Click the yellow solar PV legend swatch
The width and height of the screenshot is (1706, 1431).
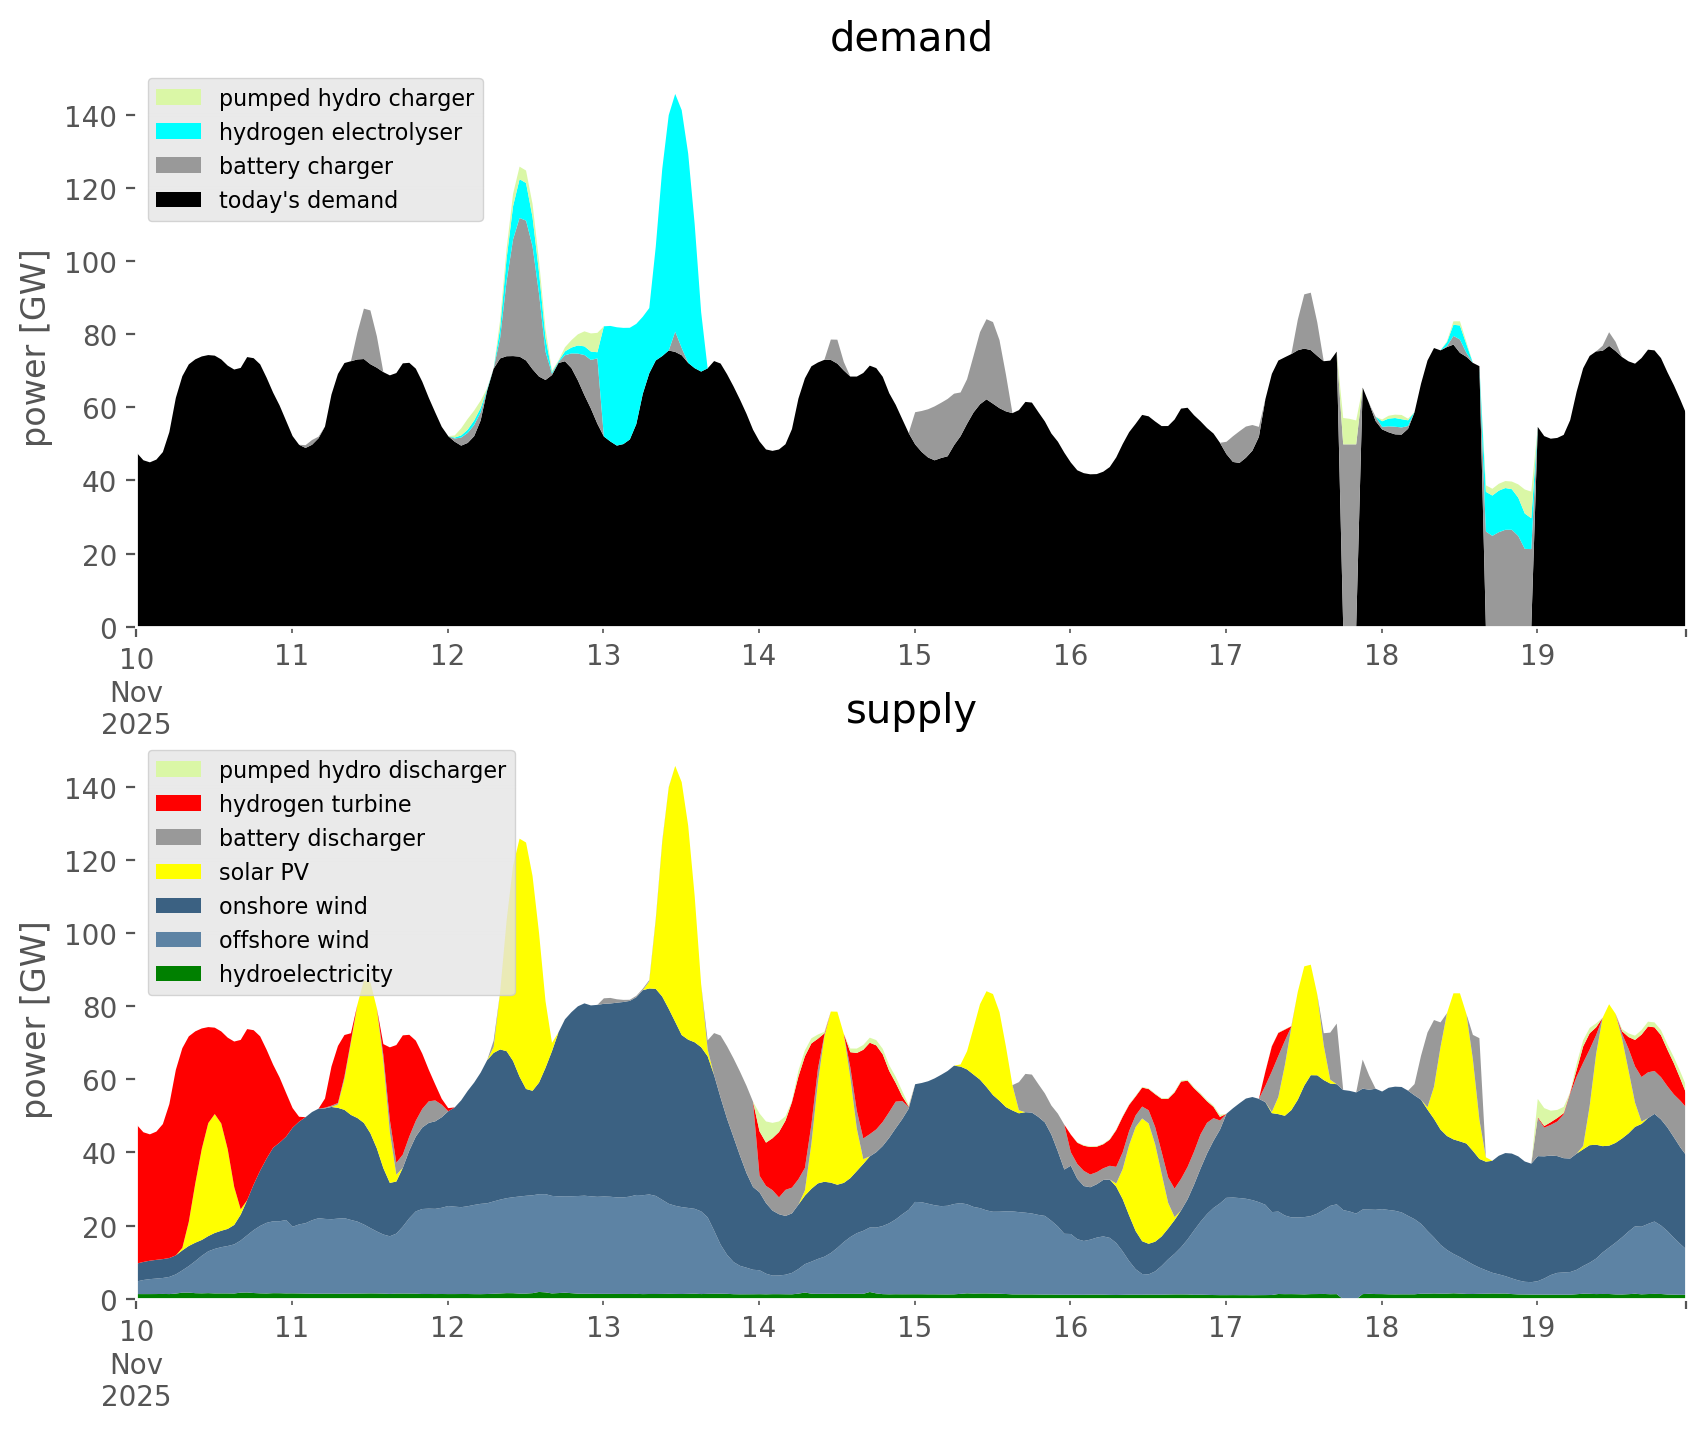(179, 872)
